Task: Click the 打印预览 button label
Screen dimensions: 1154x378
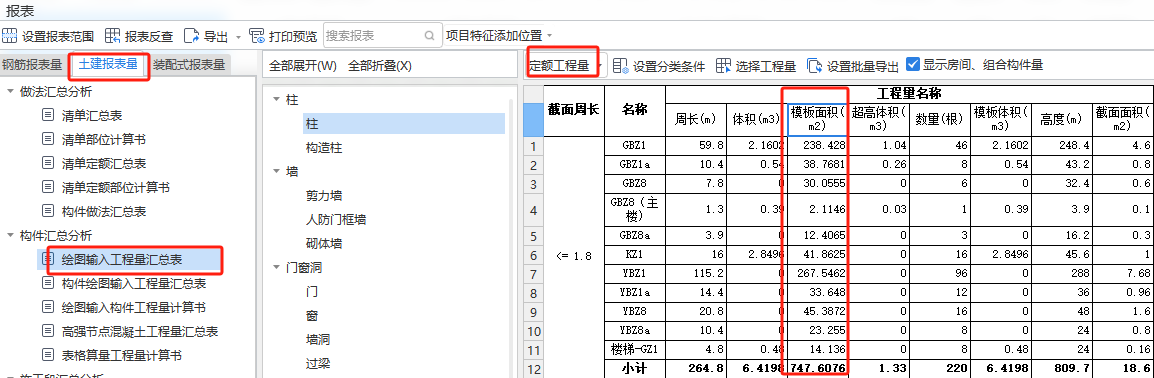Action: coord(293,36)
